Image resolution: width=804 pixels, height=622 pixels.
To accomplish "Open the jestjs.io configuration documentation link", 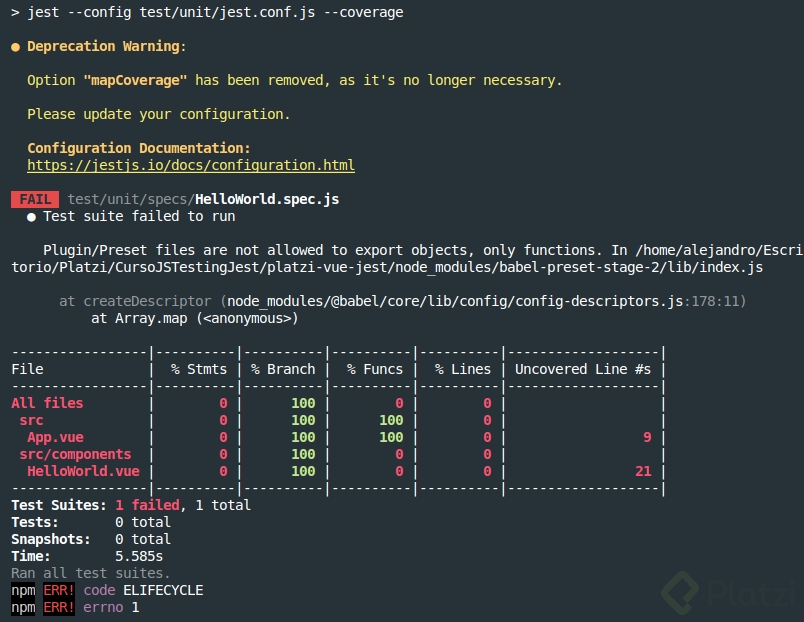I will tap(190, 165).
